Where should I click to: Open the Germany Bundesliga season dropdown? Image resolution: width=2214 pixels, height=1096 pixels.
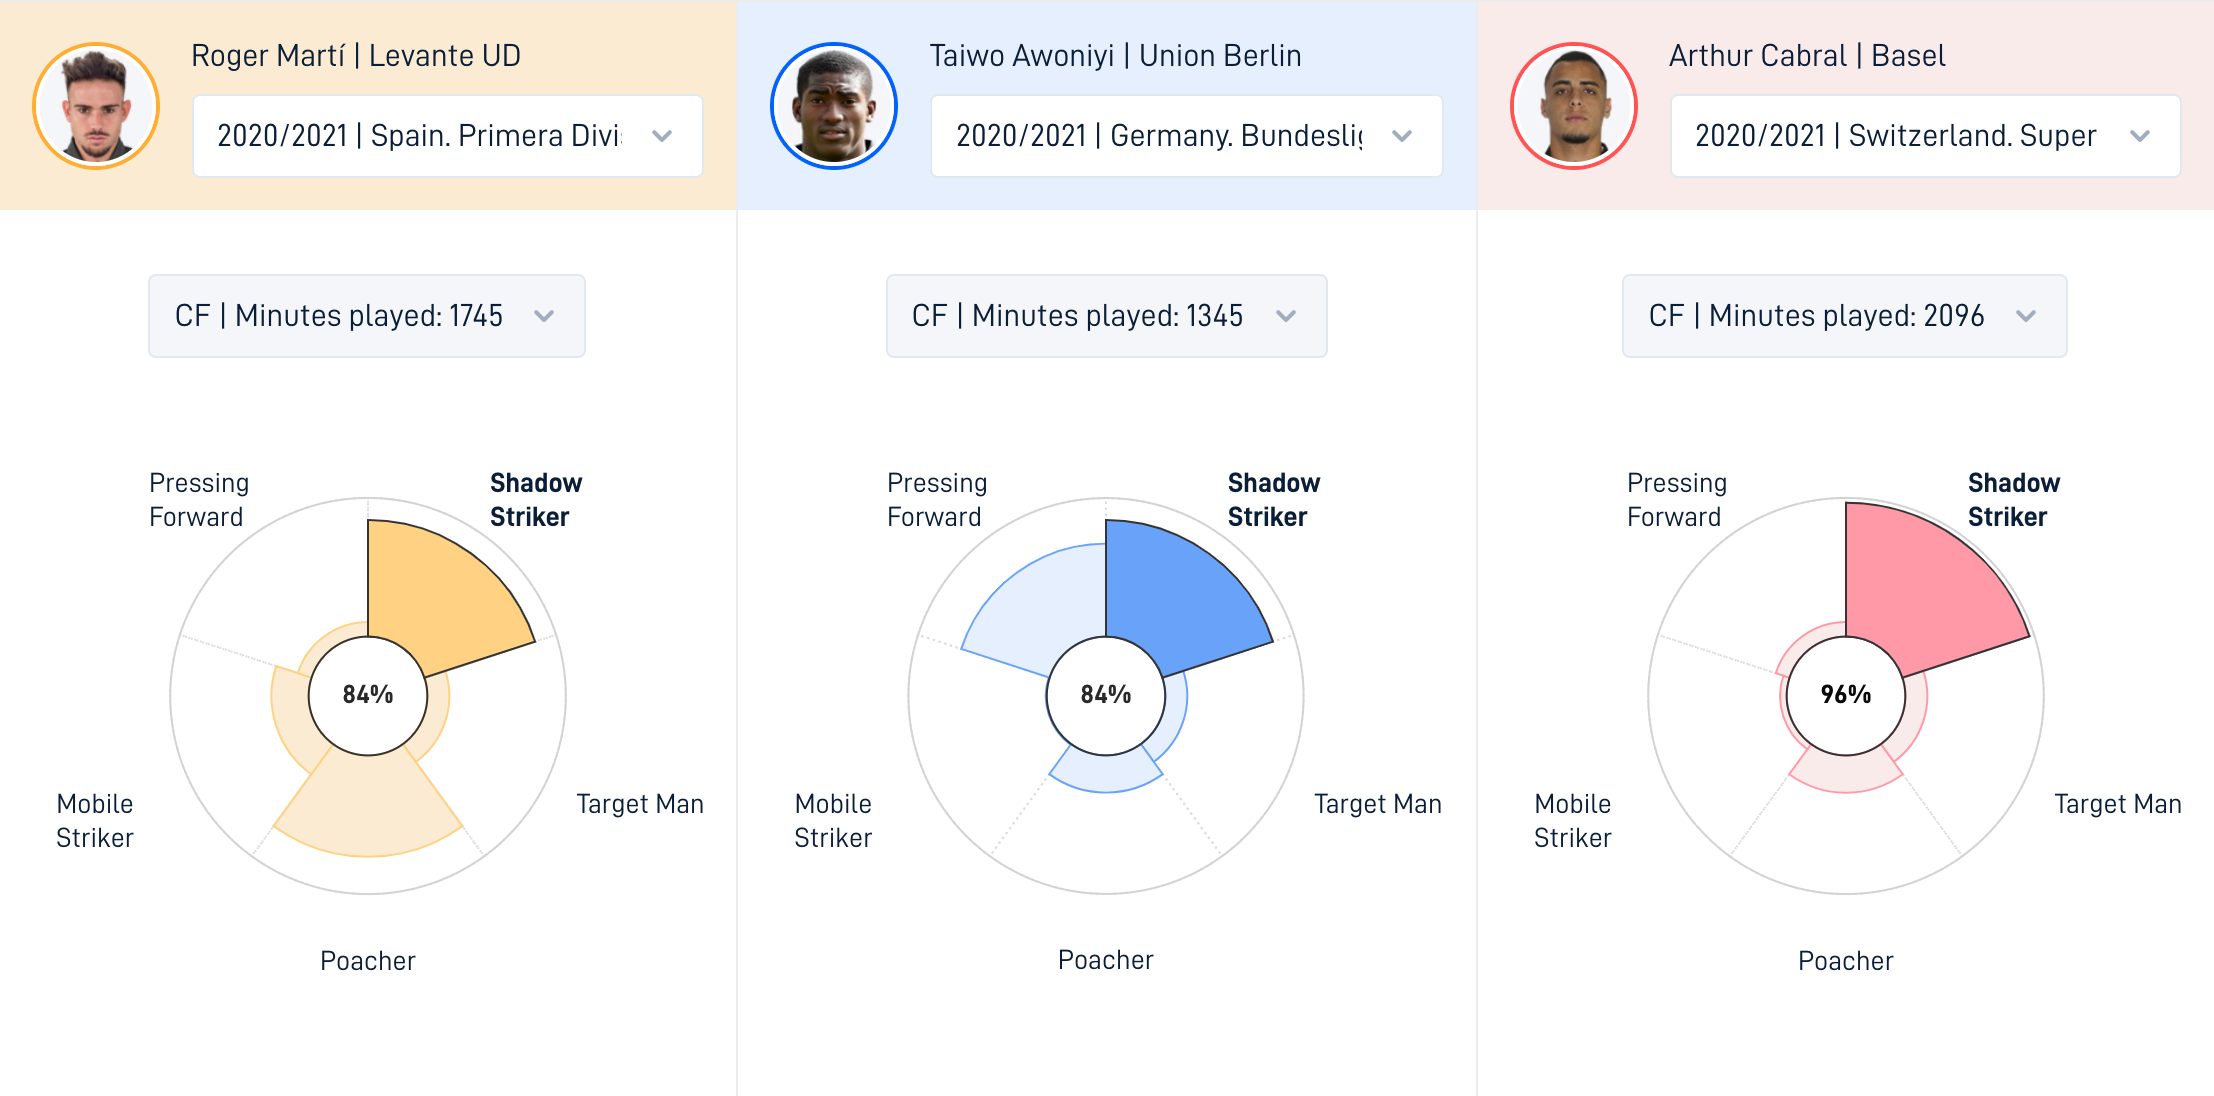tap(1186, 136)
